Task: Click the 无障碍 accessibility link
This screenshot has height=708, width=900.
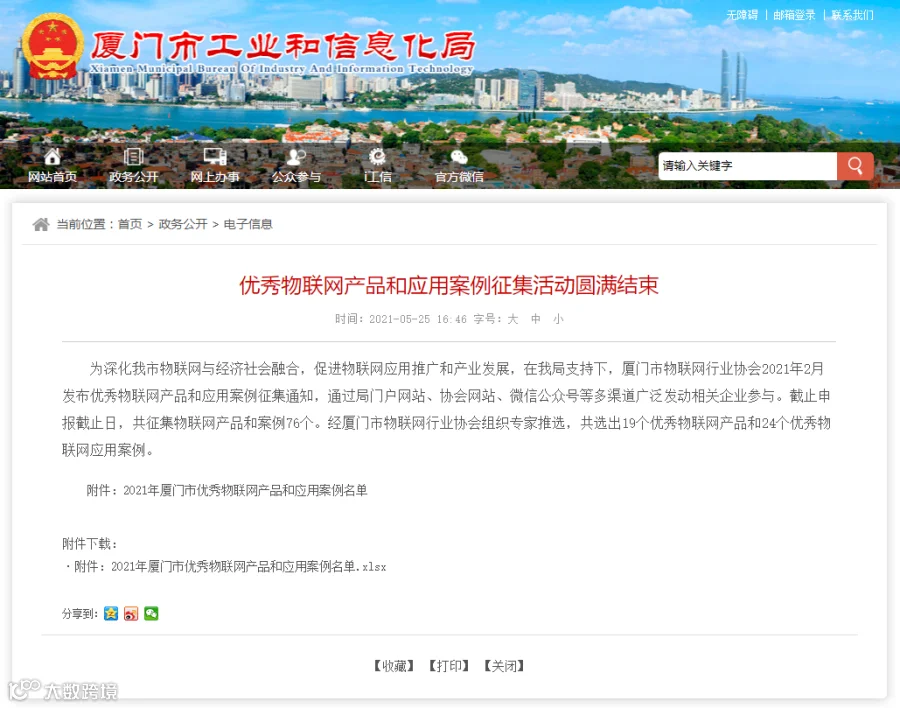Action: [742, 15]
